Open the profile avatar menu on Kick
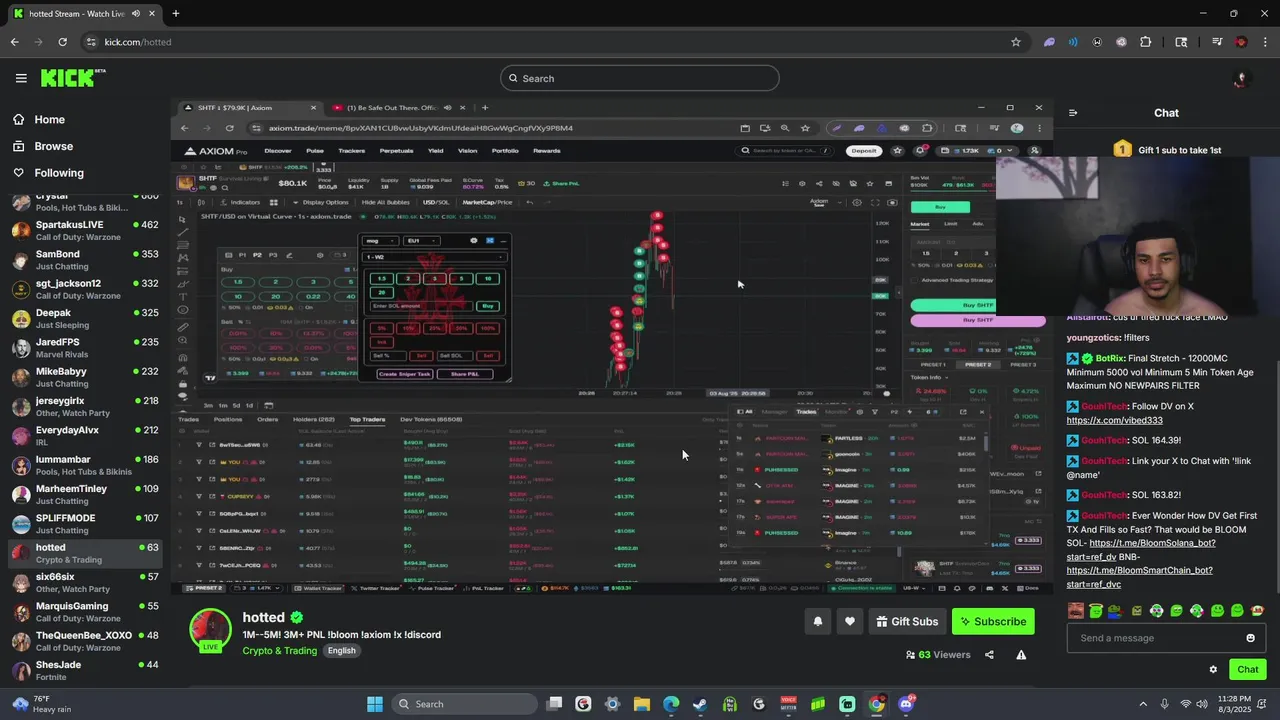The height and width of the screenshot is (720, 1280). [1241, 79]
